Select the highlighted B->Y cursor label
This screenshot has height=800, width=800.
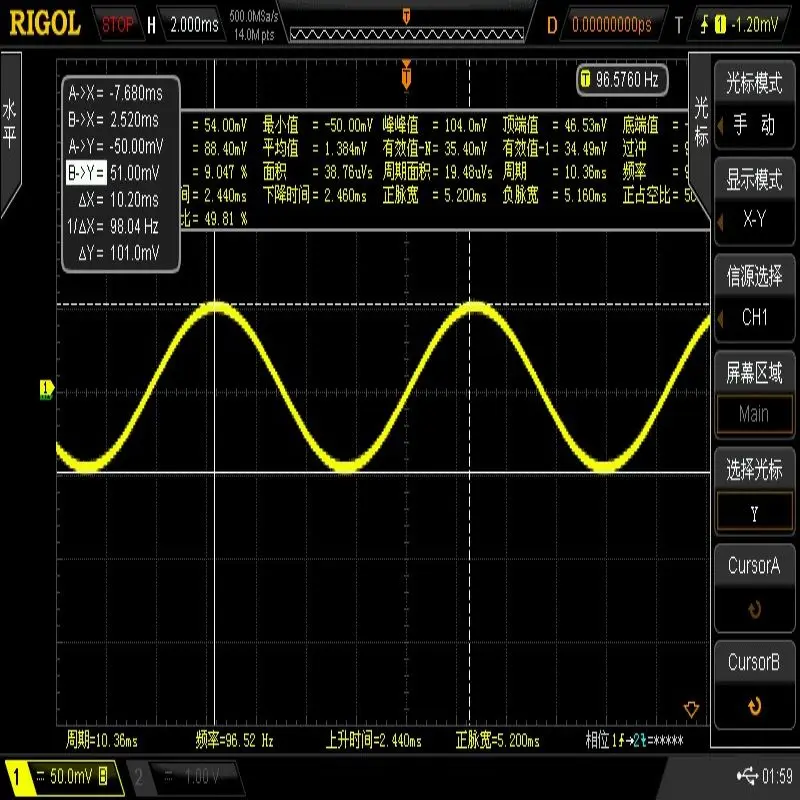pyautogui.click(x=86, y=172)
